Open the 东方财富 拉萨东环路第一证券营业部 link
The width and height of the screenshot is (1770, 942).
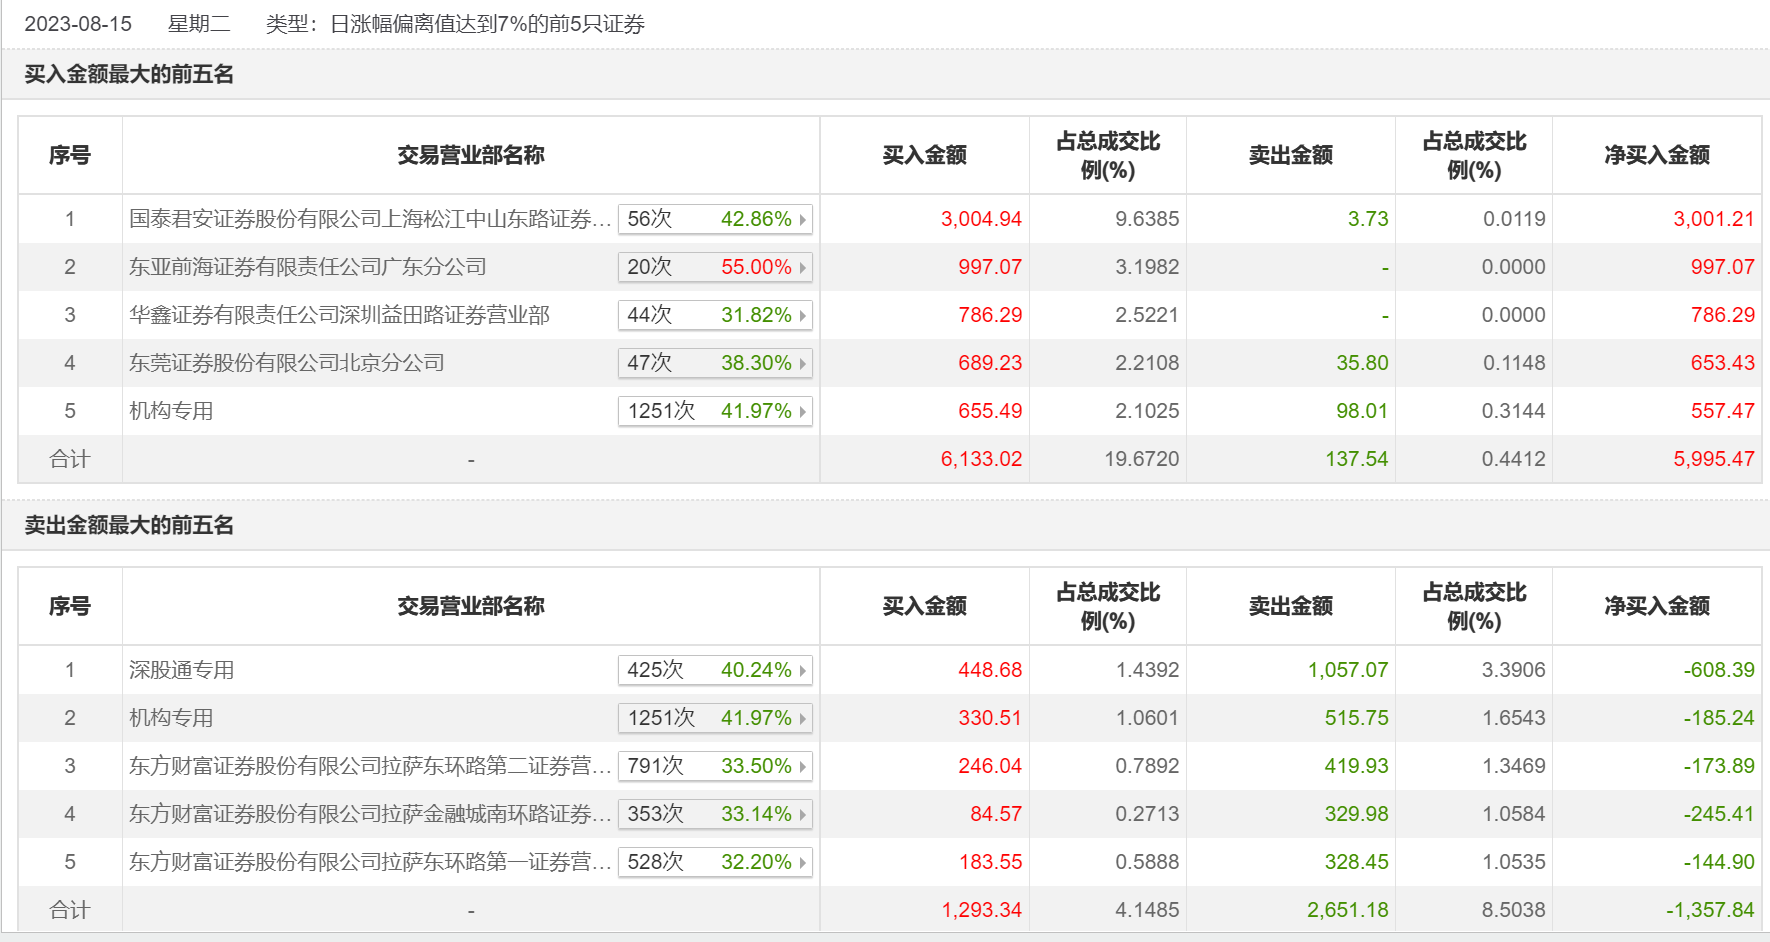(x=369, y=862)
